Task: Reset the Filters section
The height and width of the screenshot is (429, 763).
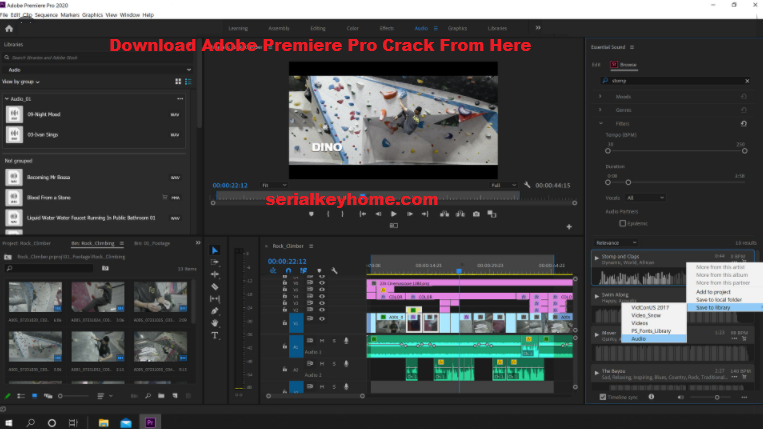Action: 744,124
